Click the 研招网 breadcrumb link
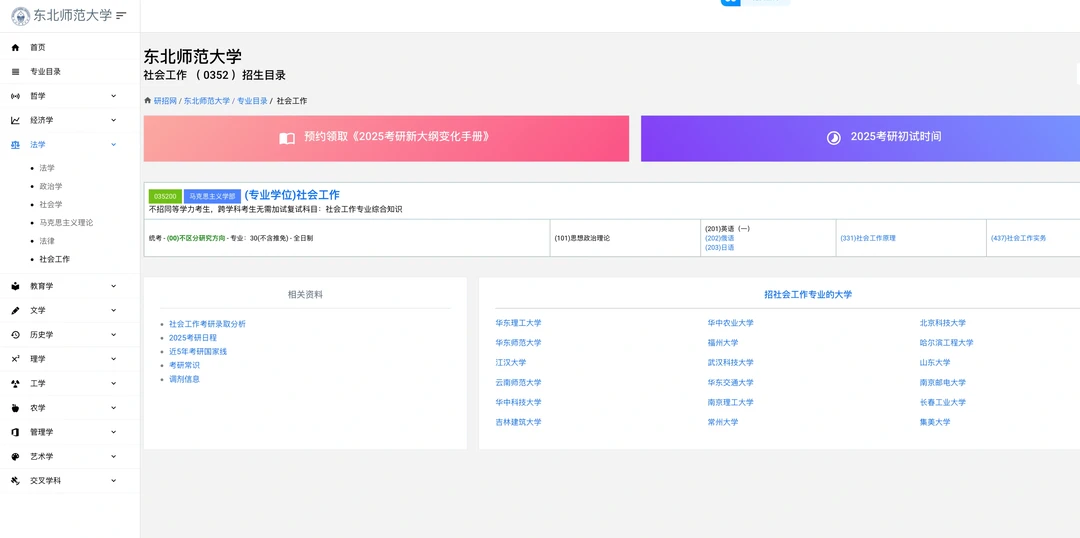 pyautogui.click(x=165, y=101)
